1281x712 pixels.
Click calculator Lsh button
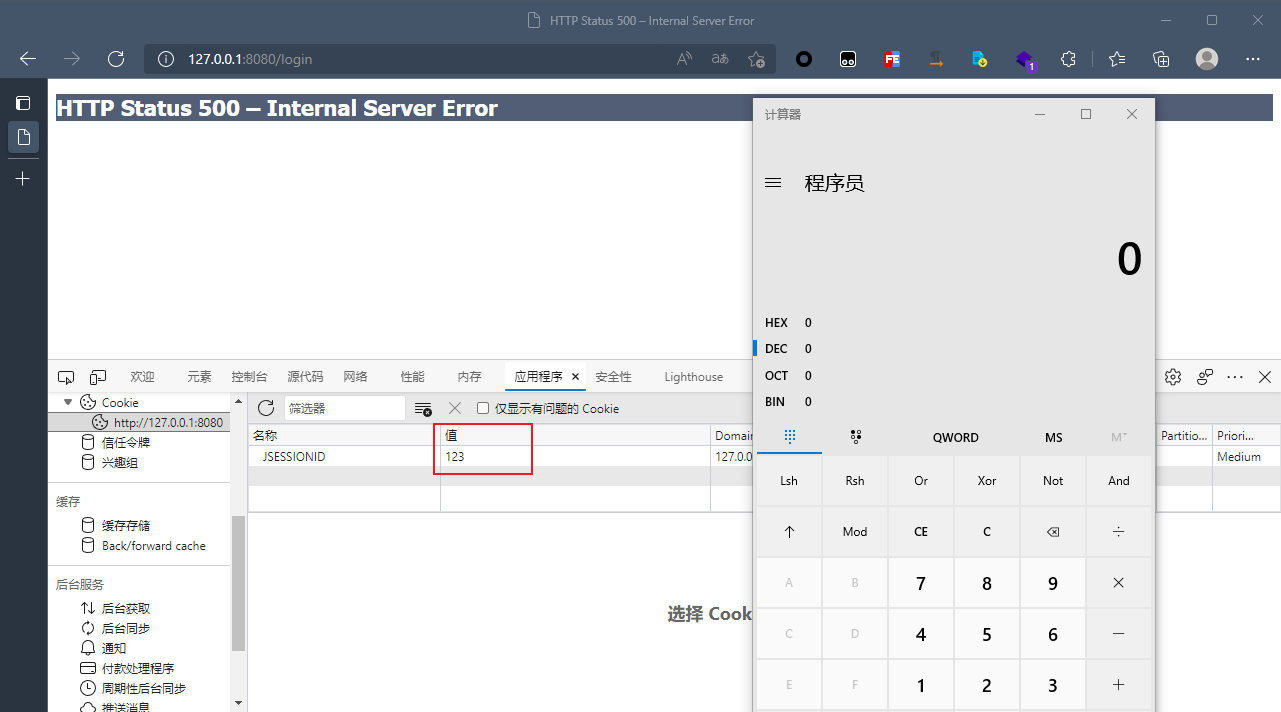coord(789,481)
